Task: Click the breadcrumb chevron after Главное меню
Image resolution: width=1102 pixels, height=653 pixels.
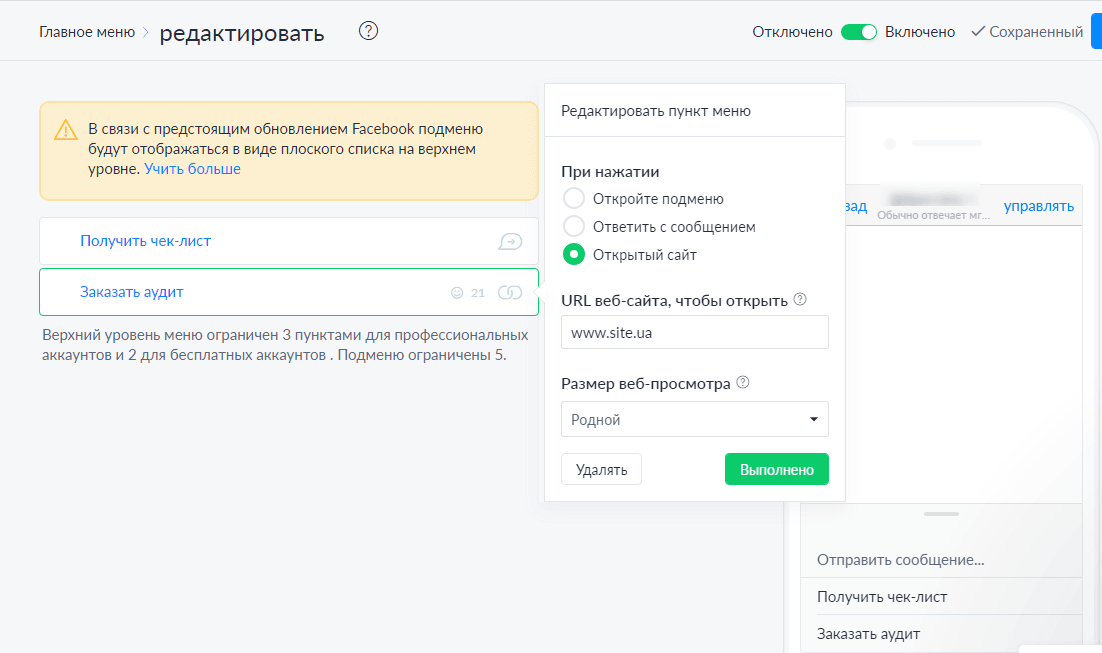Action: [146, 32]
